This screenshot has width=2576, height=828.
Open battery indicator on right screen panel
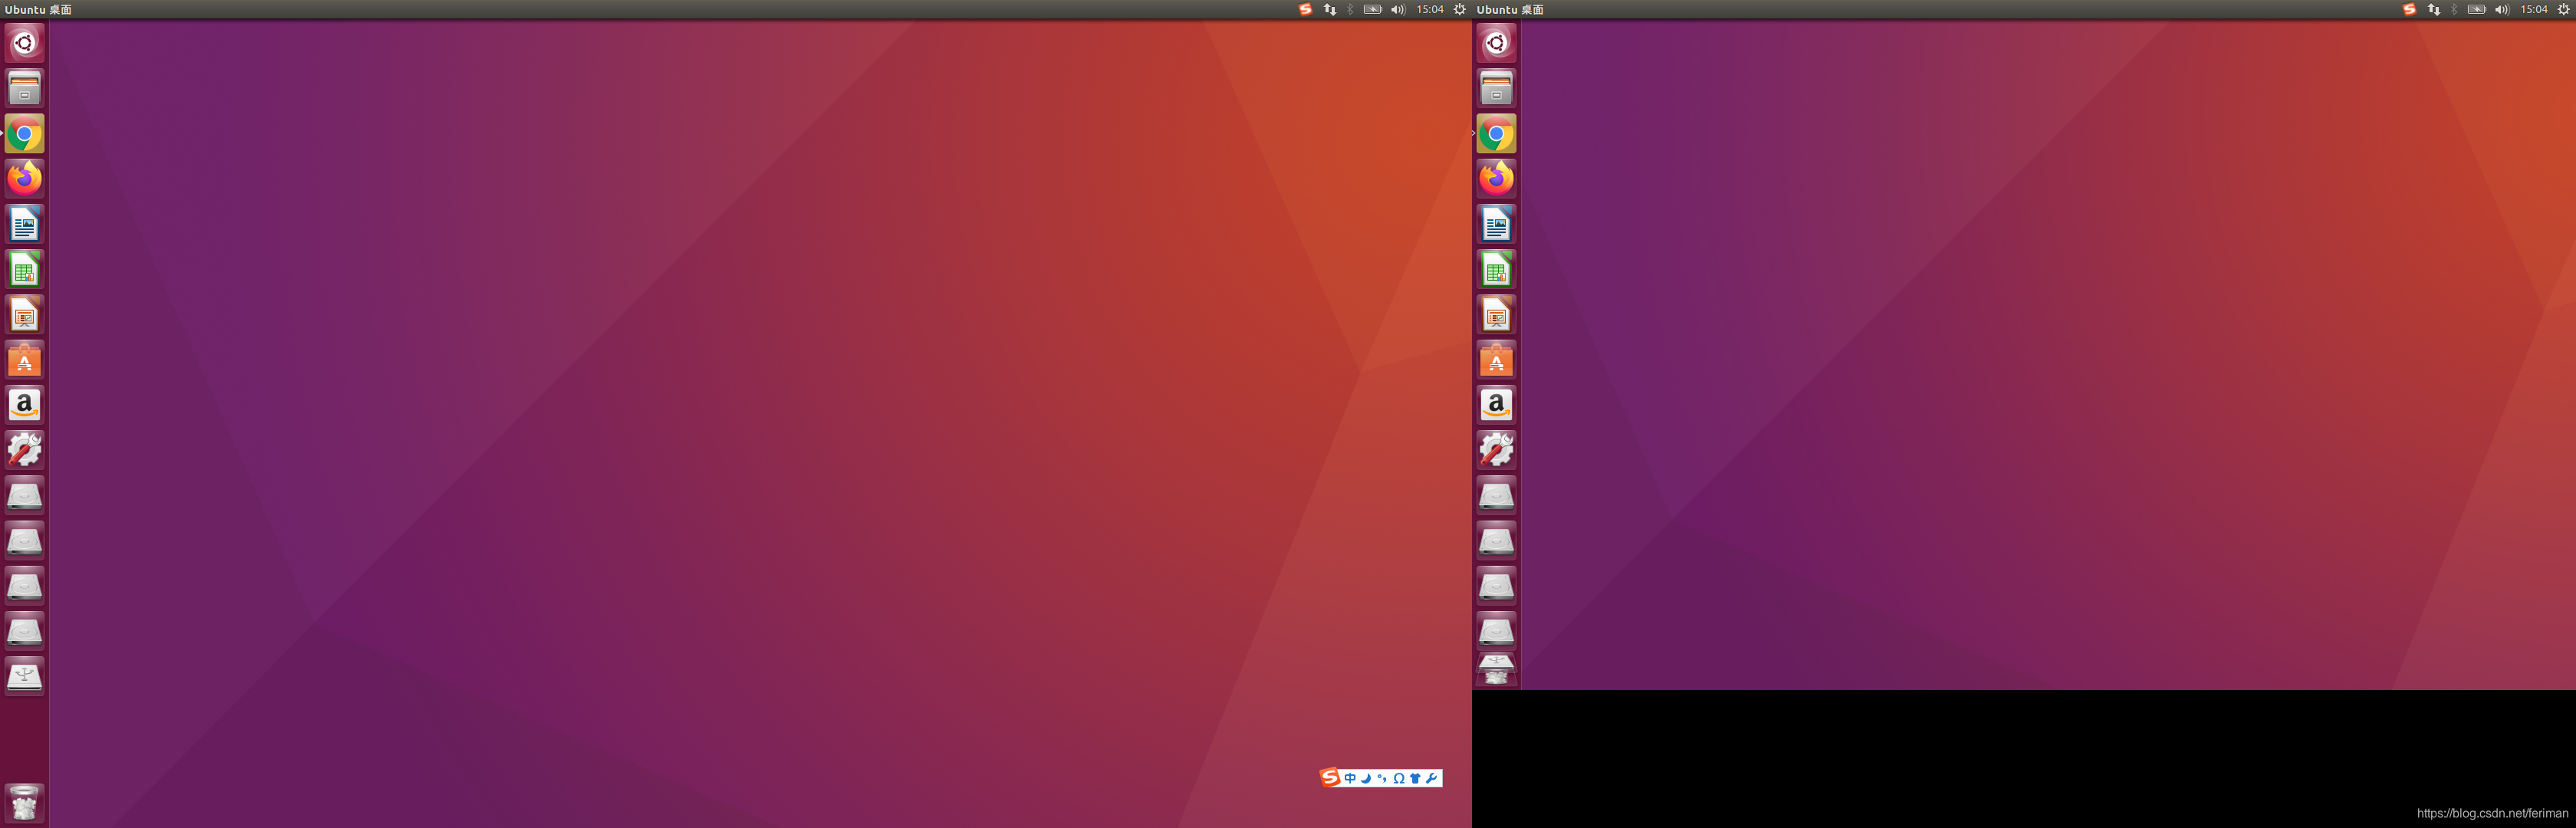[2477, 9]
